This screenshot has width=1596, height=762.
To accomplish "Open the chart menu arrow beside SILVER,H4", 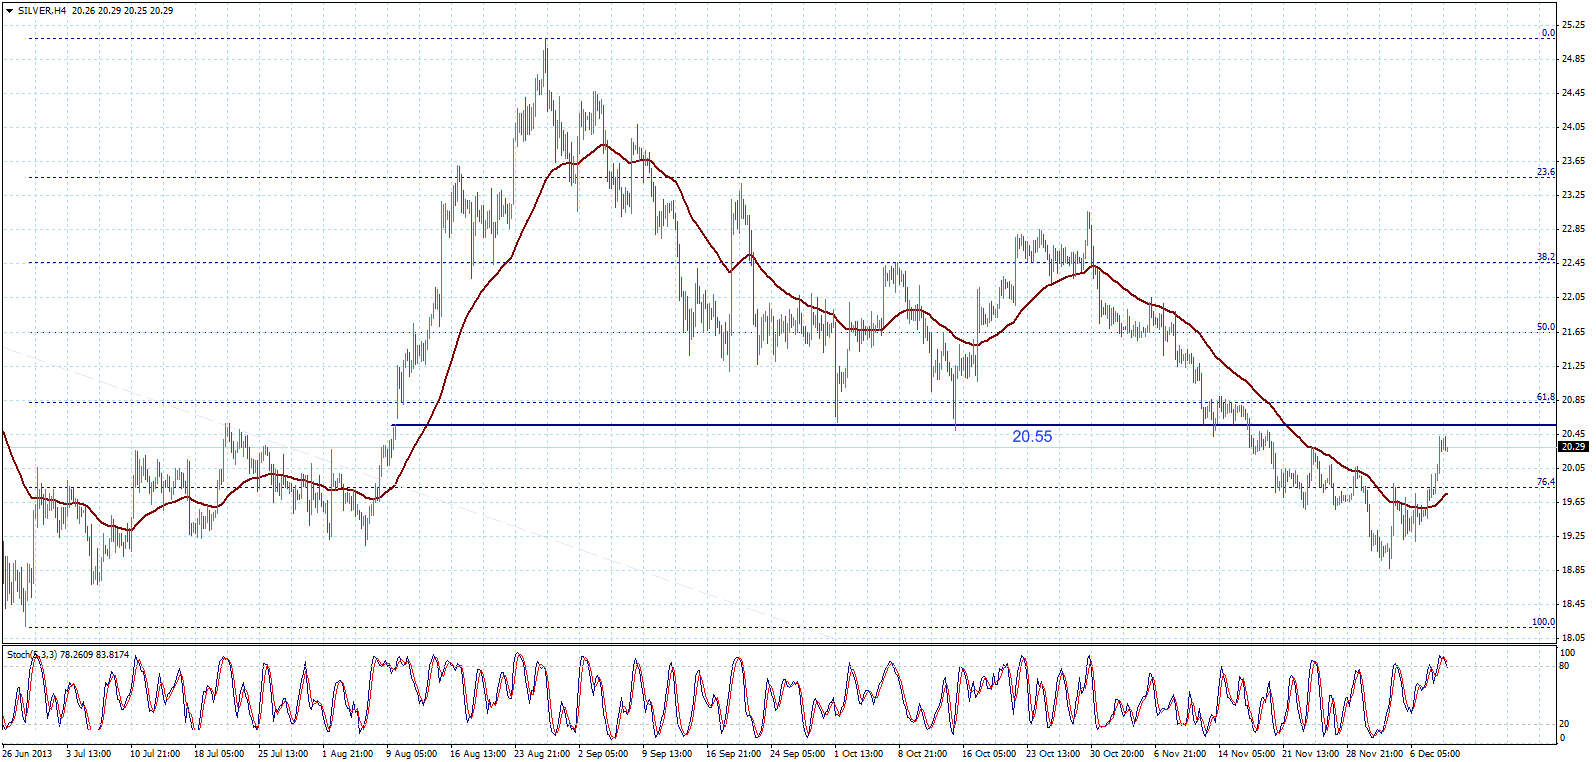I will (x=10, y=10).
